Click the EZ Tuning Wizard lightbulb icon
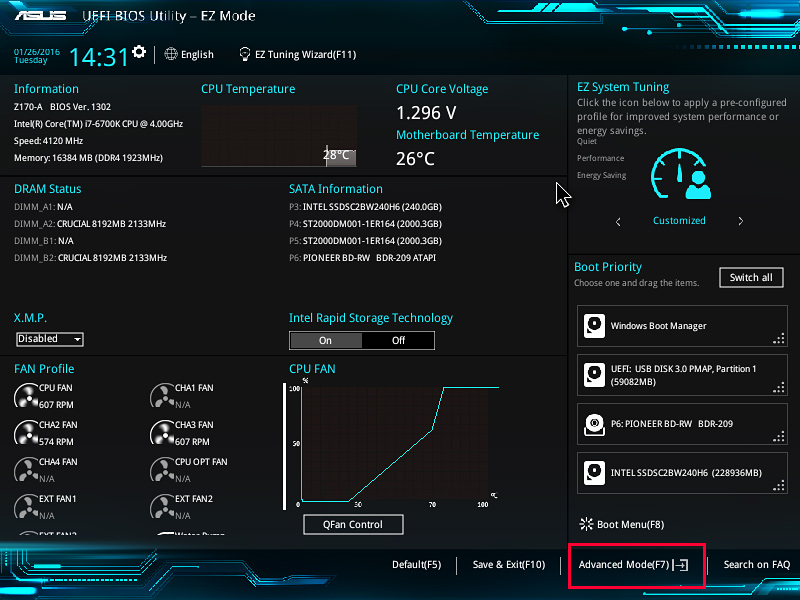The height and width of the screenshot is (600, 800). [245, 54]
